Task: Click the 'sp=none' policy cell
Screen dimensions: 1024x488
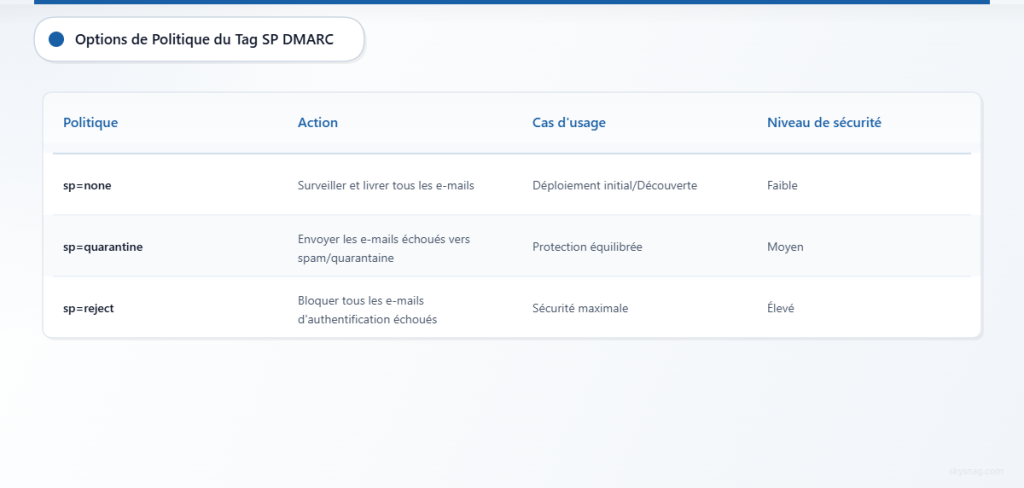Action: coord(88,186)
